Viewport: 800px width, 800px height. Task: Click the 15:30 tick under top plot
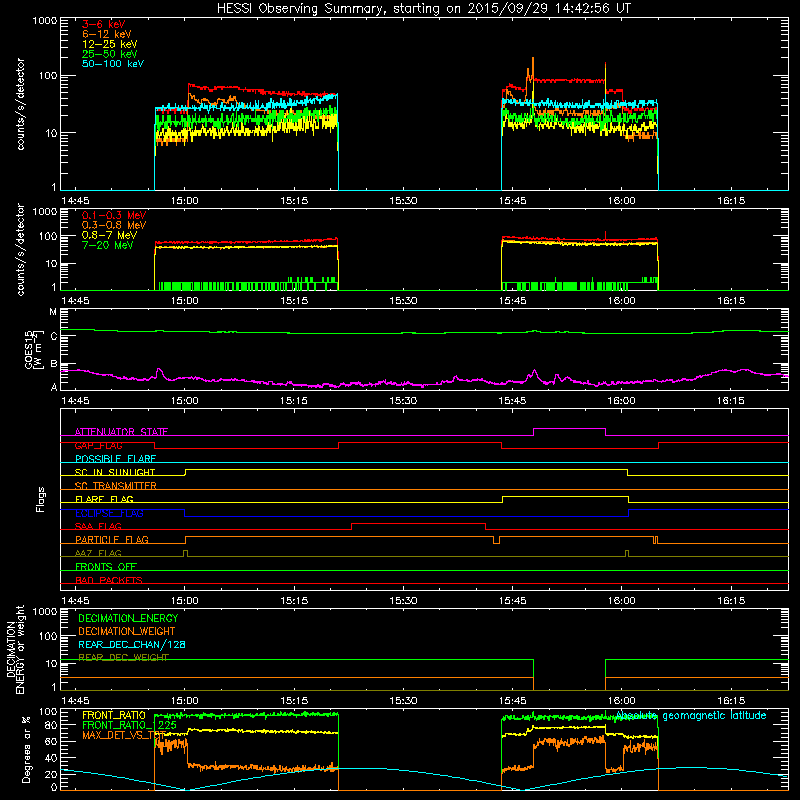click(403, 201)
